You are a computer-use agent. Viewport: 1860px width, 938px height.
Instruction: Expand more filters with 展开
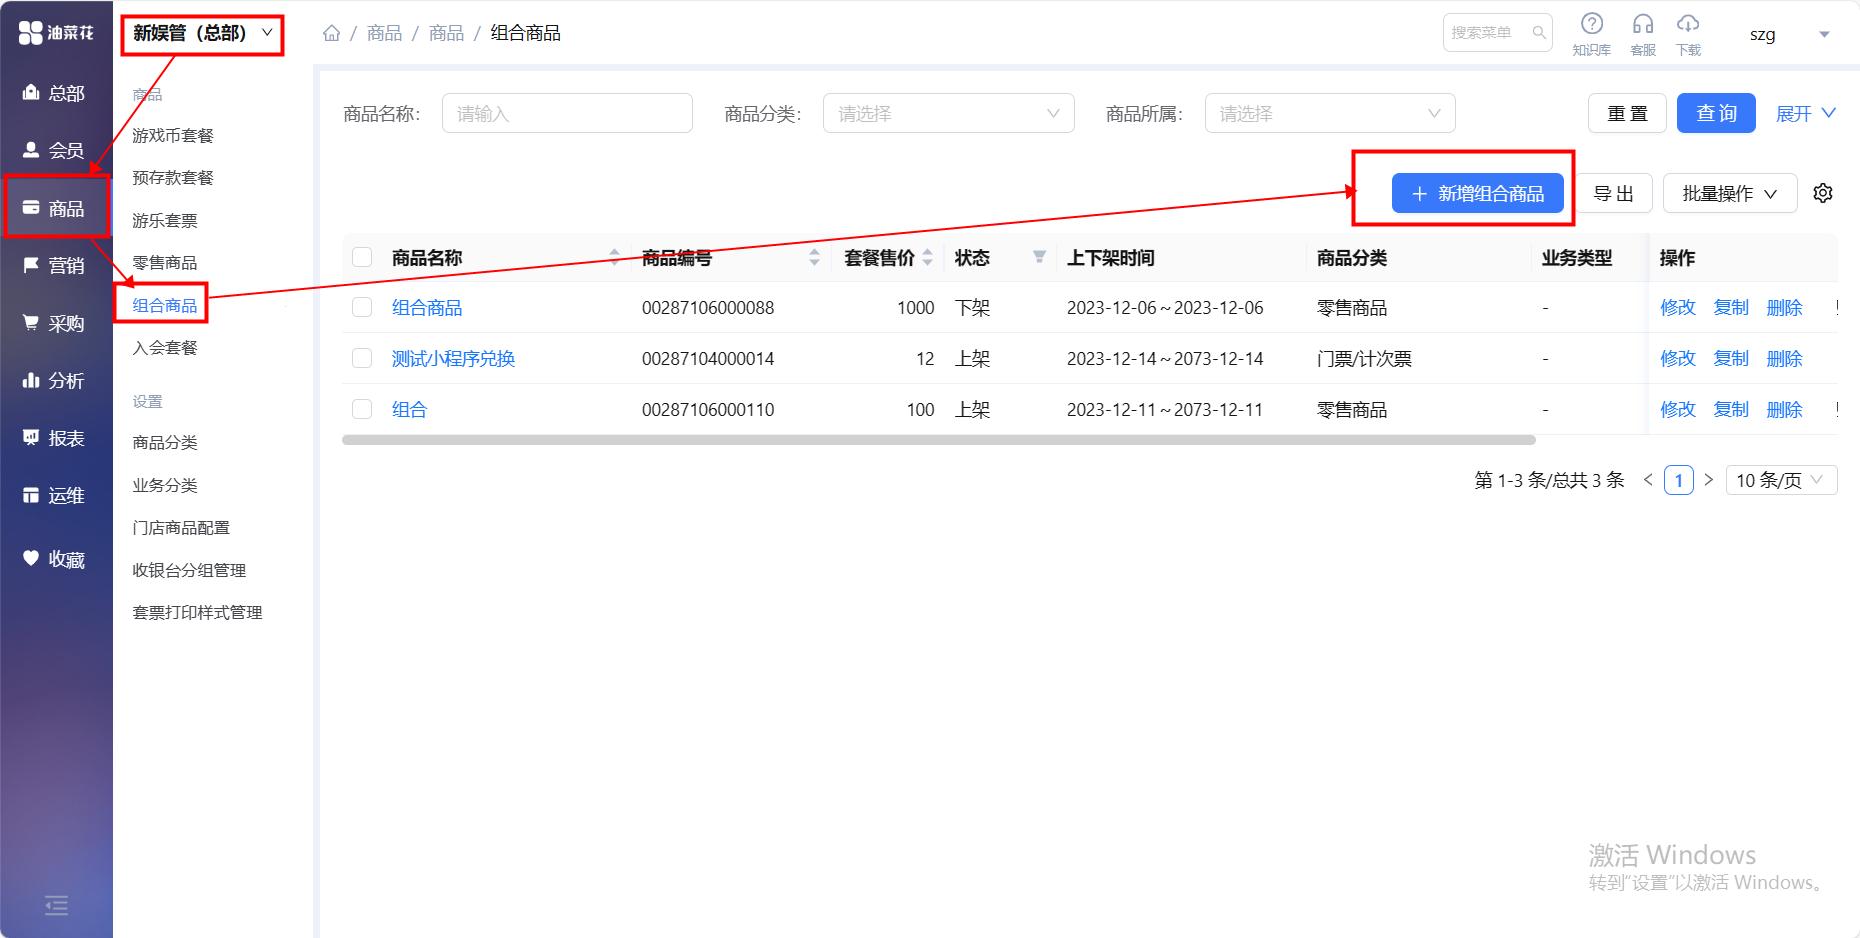[1805, 113]
